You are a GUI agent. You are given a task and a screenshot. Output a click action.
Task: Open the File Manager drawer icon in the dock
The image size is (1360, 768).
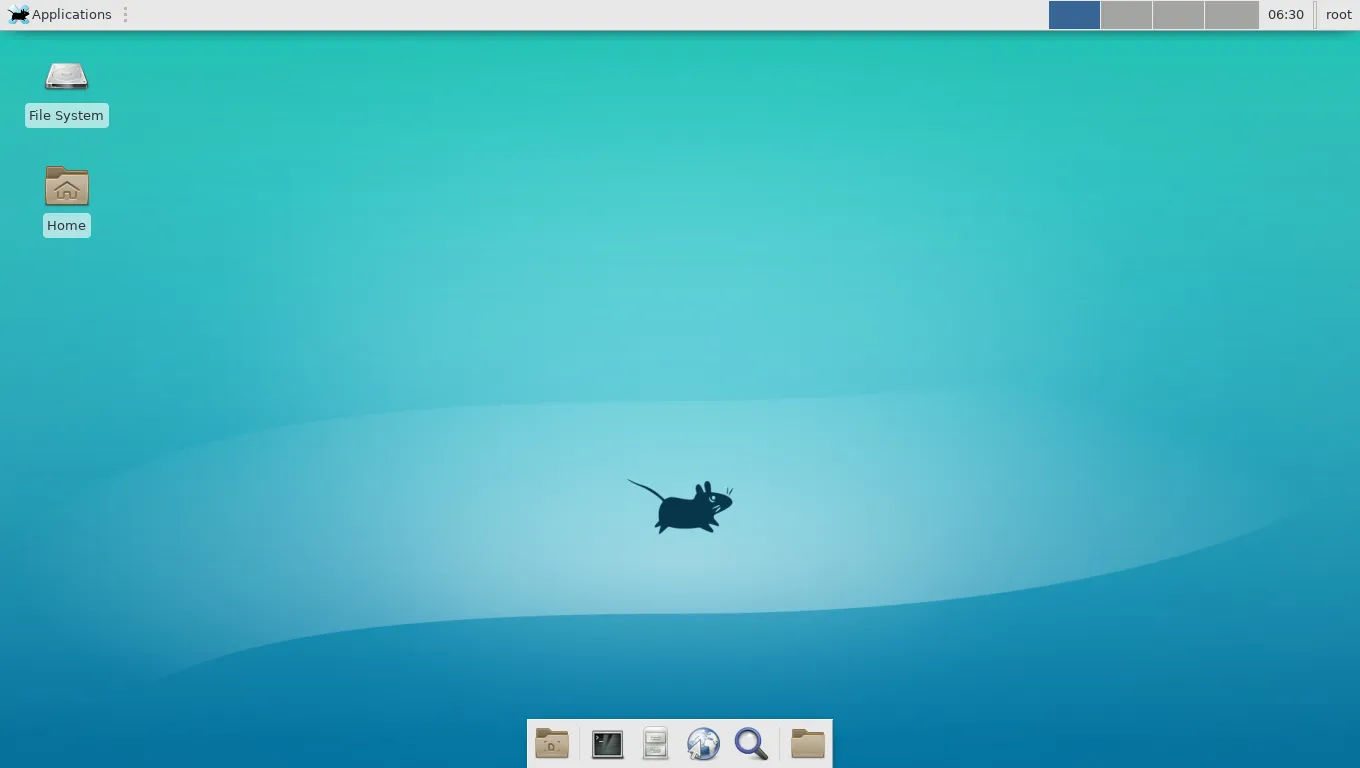[x=655, y=743]
